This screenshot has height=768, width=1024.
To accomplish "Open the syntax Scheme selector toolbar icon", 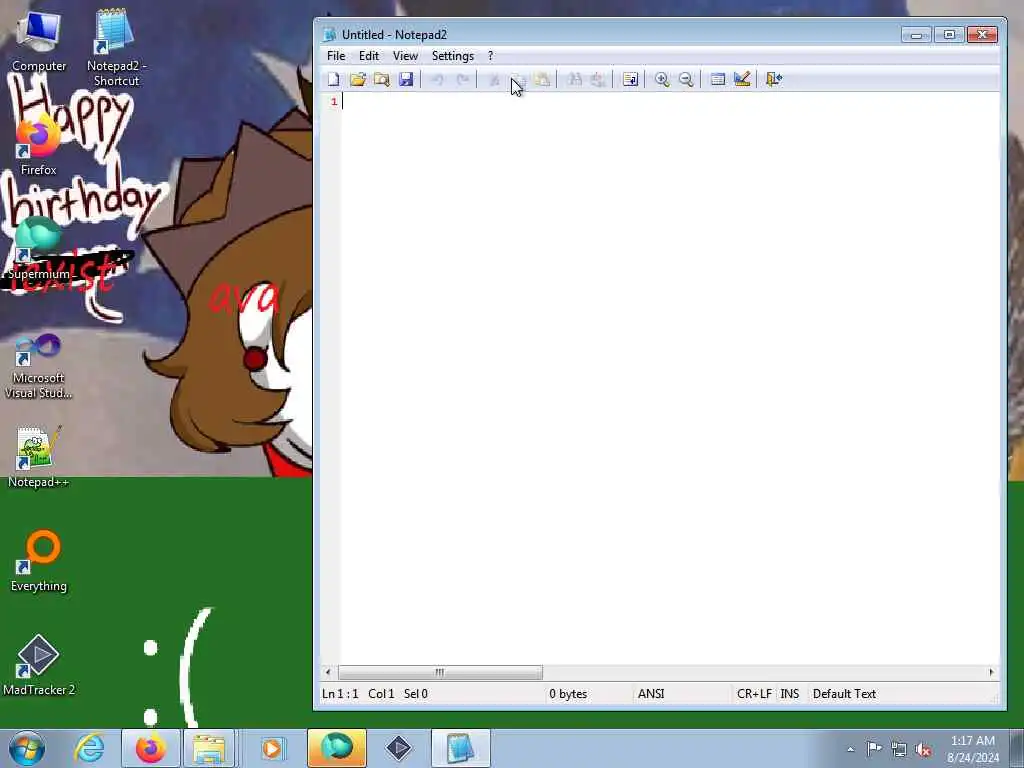I will click(x=718, y=80).
